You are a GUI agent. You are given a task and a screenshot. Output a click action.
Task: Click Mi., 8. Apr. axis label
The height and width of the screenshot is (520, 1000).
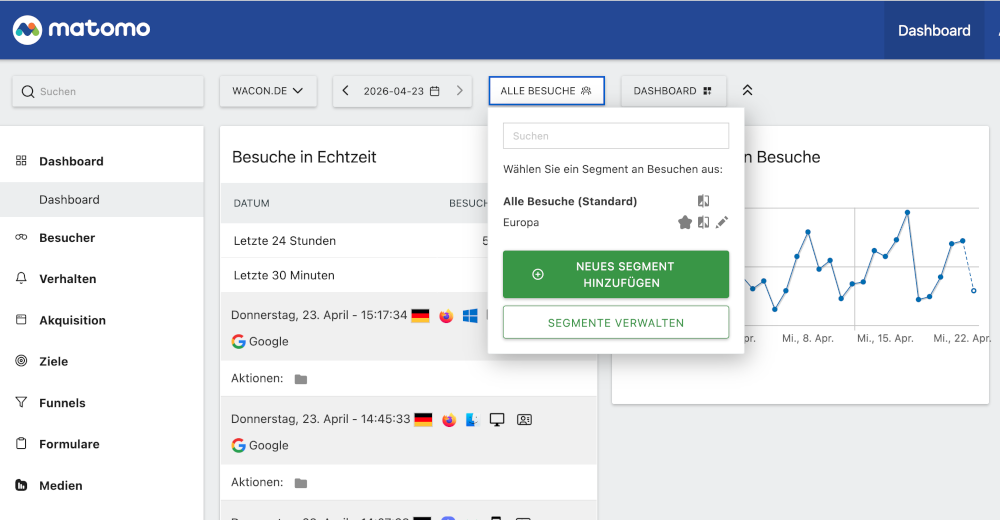(x=807, y=338)
